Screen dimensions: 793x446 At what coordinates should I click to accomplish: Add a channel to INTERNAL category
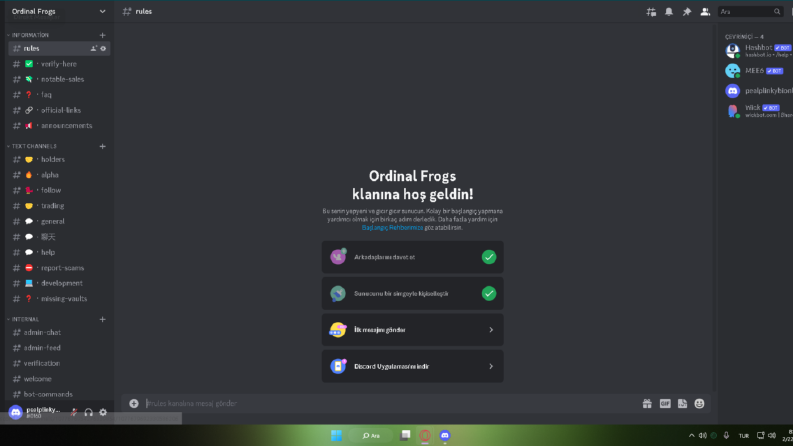[x=103, y=319]
